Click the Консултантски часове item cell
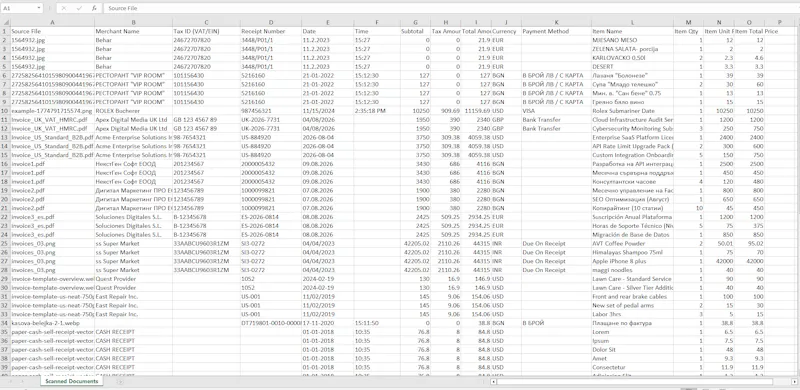Viewport: 800px width, 390px height. click(x=632, y=182)
